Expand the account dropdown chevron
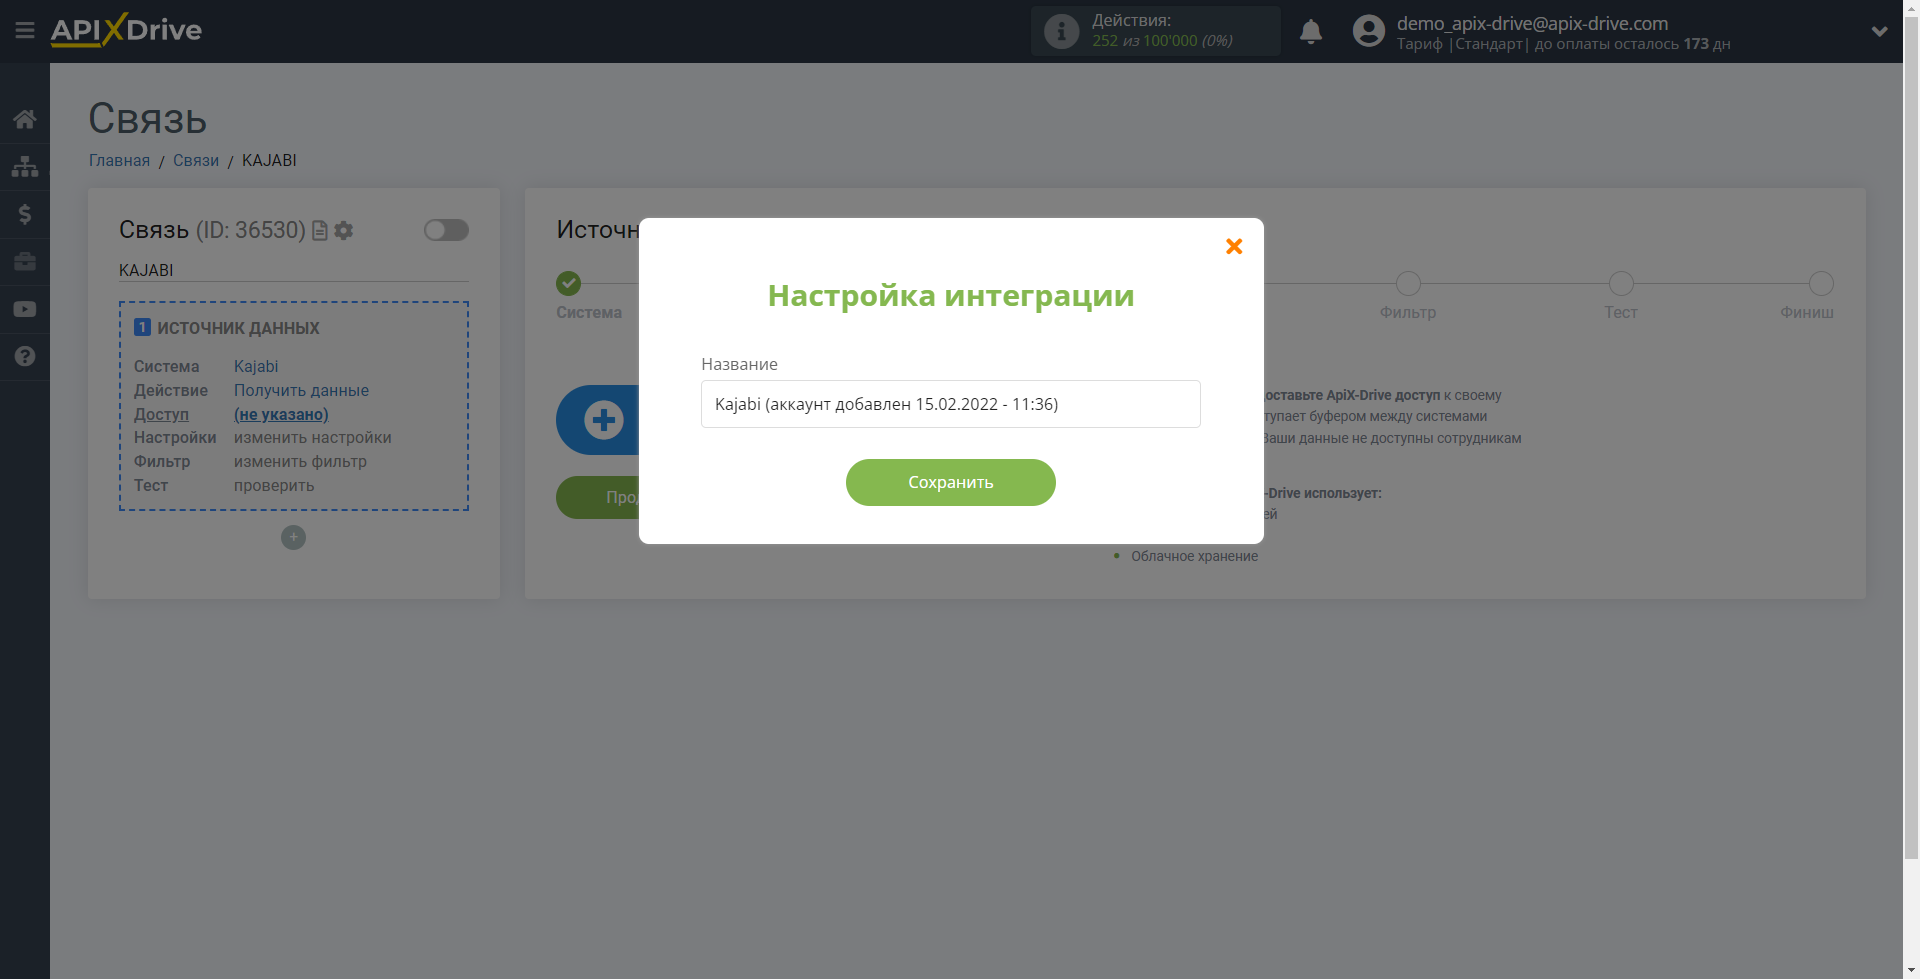 pyautogui.click(x=1879, y=31)
